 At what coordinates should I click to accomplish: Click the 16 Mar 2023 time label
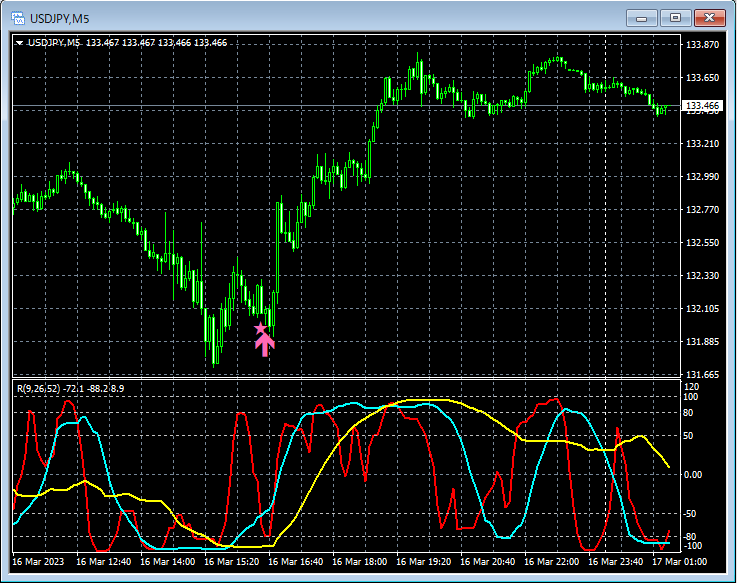pos(38,562)
